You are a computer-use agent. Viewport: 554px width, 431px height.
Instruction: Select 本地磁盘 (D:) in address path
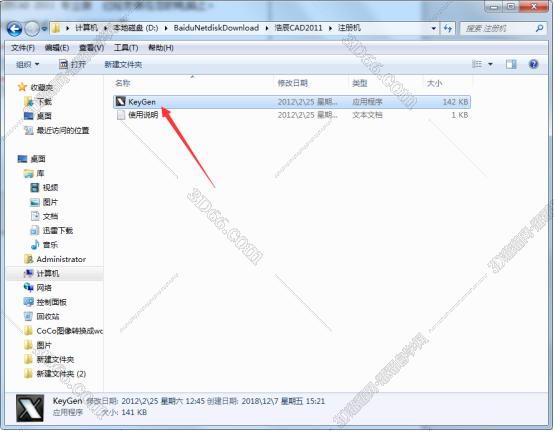pos(136,28)
